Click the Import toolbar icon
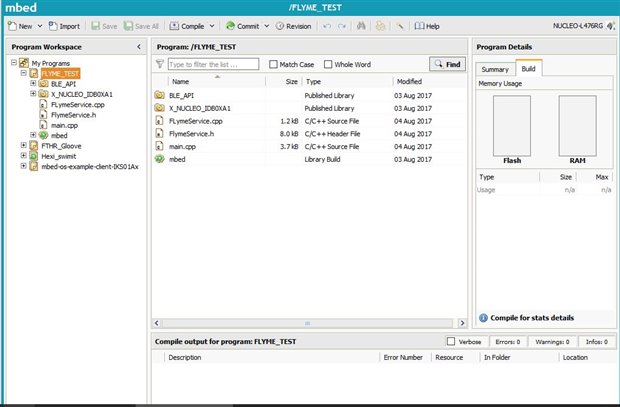The height and width of the screenshot is (407, 620). 53,26
